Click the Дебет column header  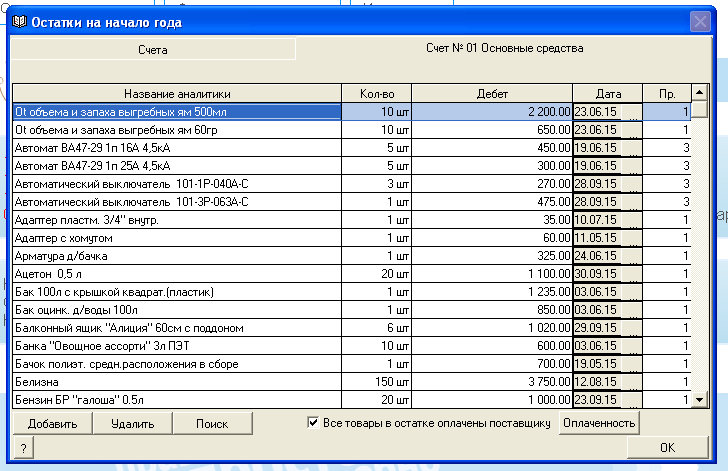pyautogui.click(x=492, y=93)
